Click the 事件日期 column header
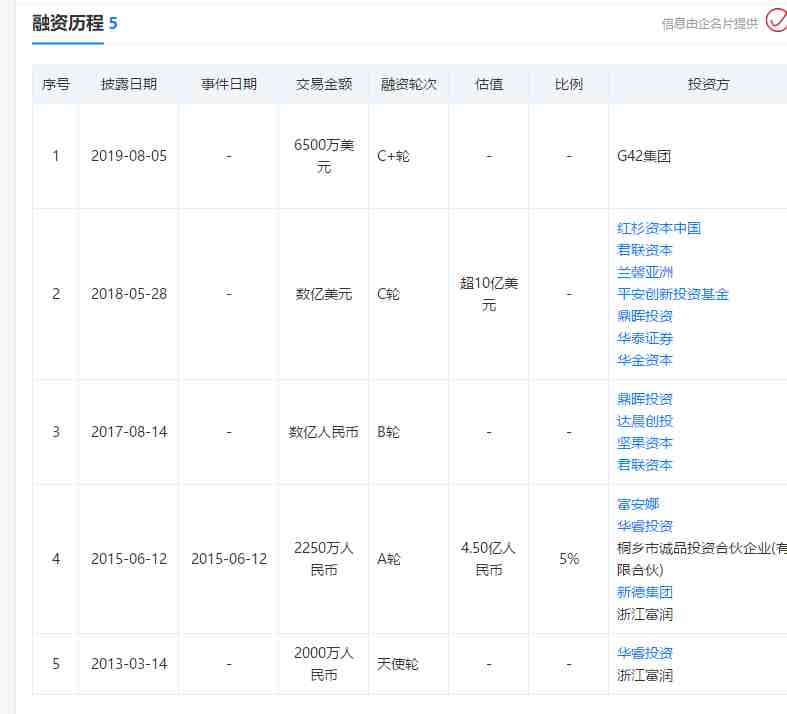787x714 pixels. [229, 84]
